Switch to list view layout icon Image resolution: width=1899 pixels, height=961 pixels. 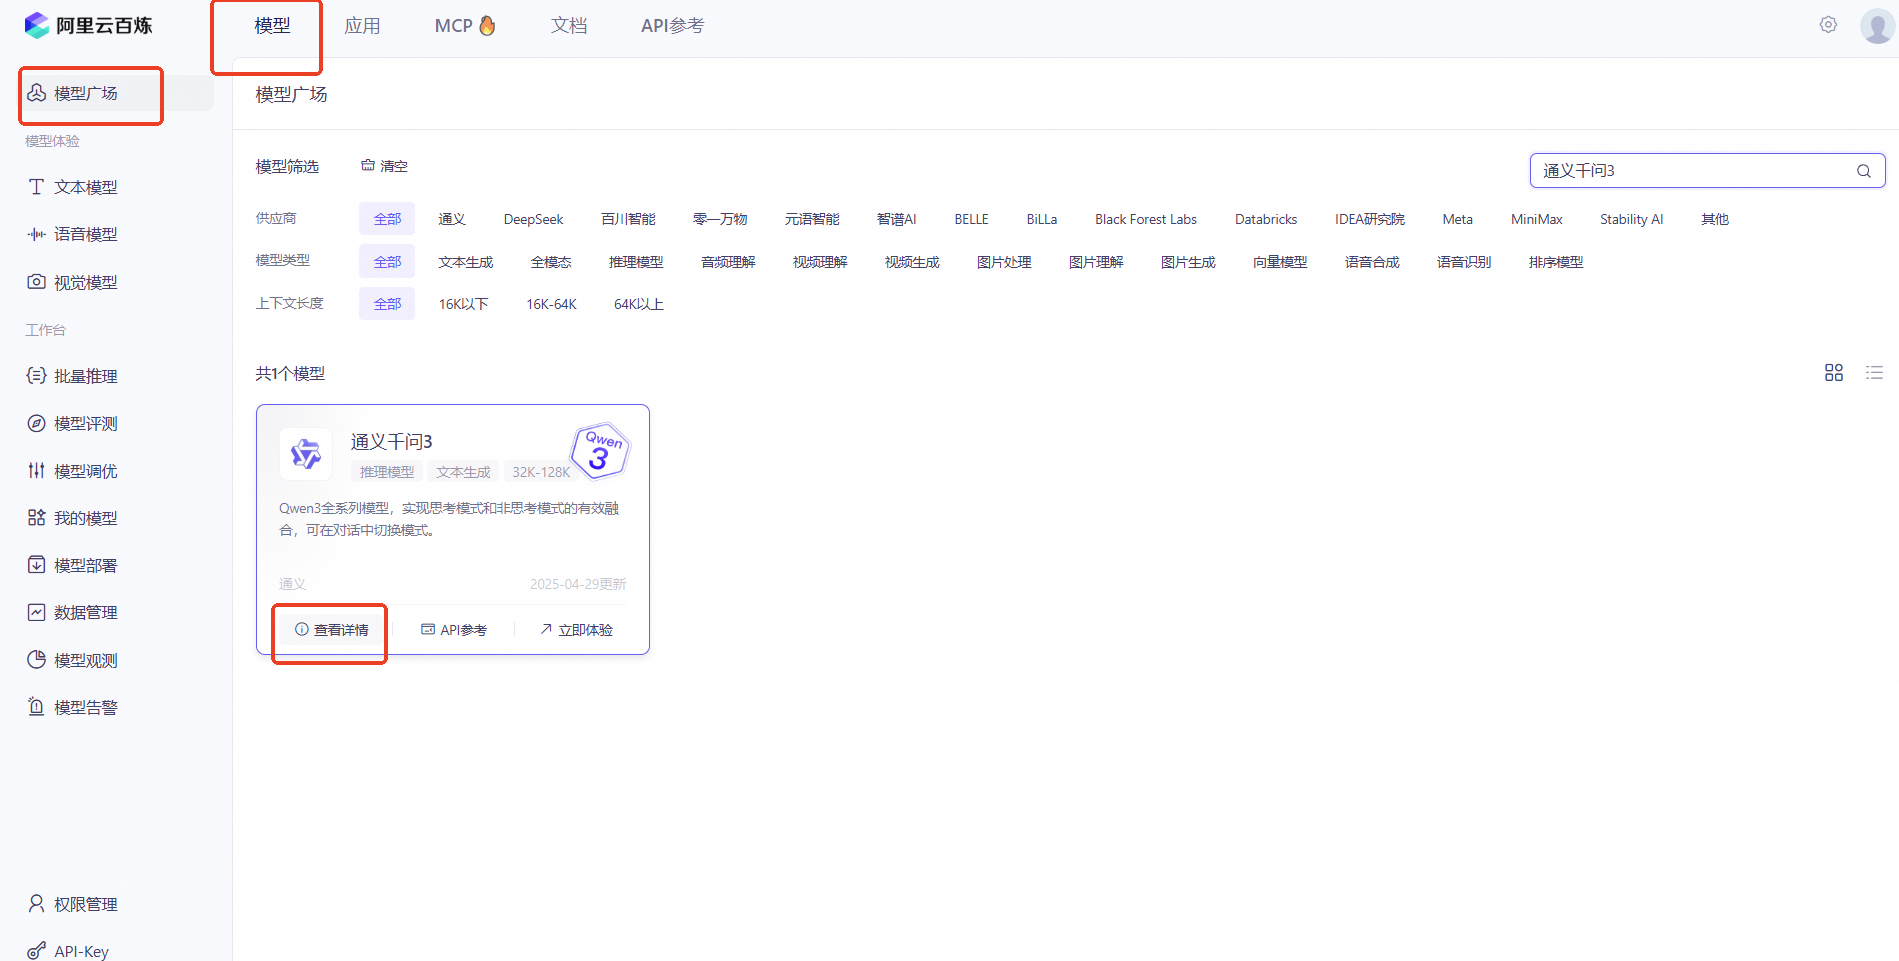[1874, 373]
